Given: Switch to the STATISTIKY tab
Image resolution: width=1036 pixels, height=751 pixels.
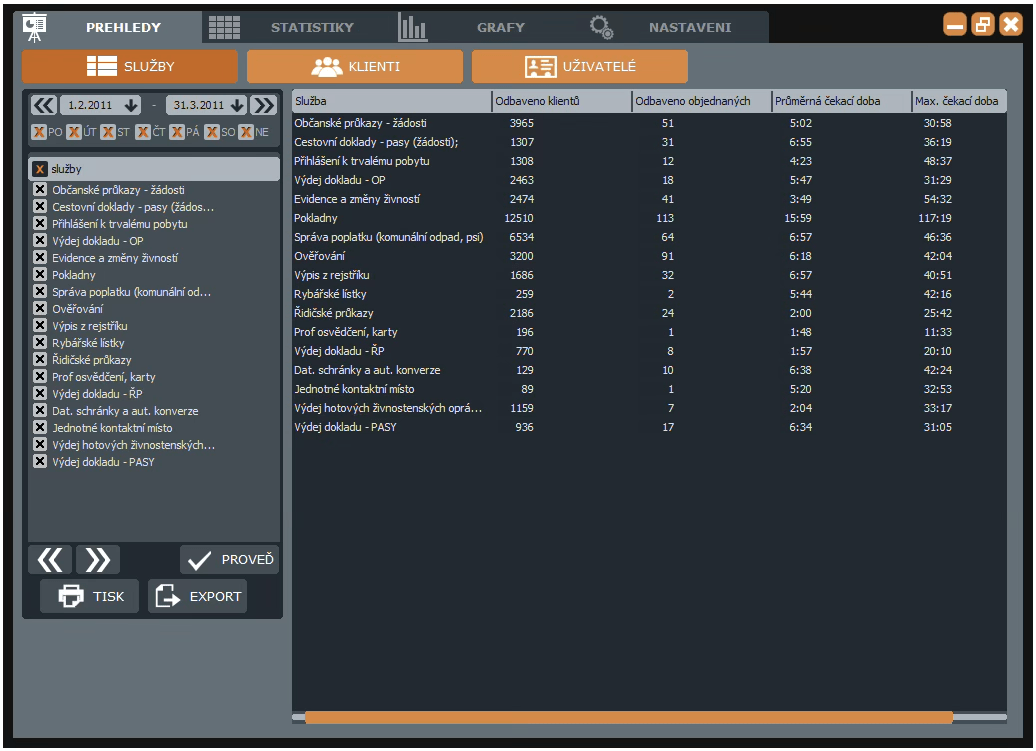Looking at the screenshot, I should (312, 28).
